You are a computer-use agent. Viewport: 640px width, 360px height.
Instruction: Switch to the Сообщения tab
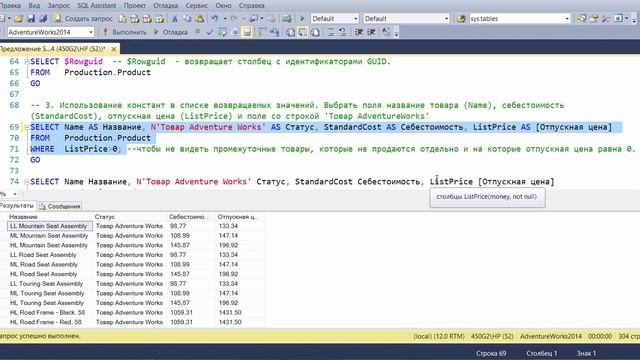tap(60, 207)
